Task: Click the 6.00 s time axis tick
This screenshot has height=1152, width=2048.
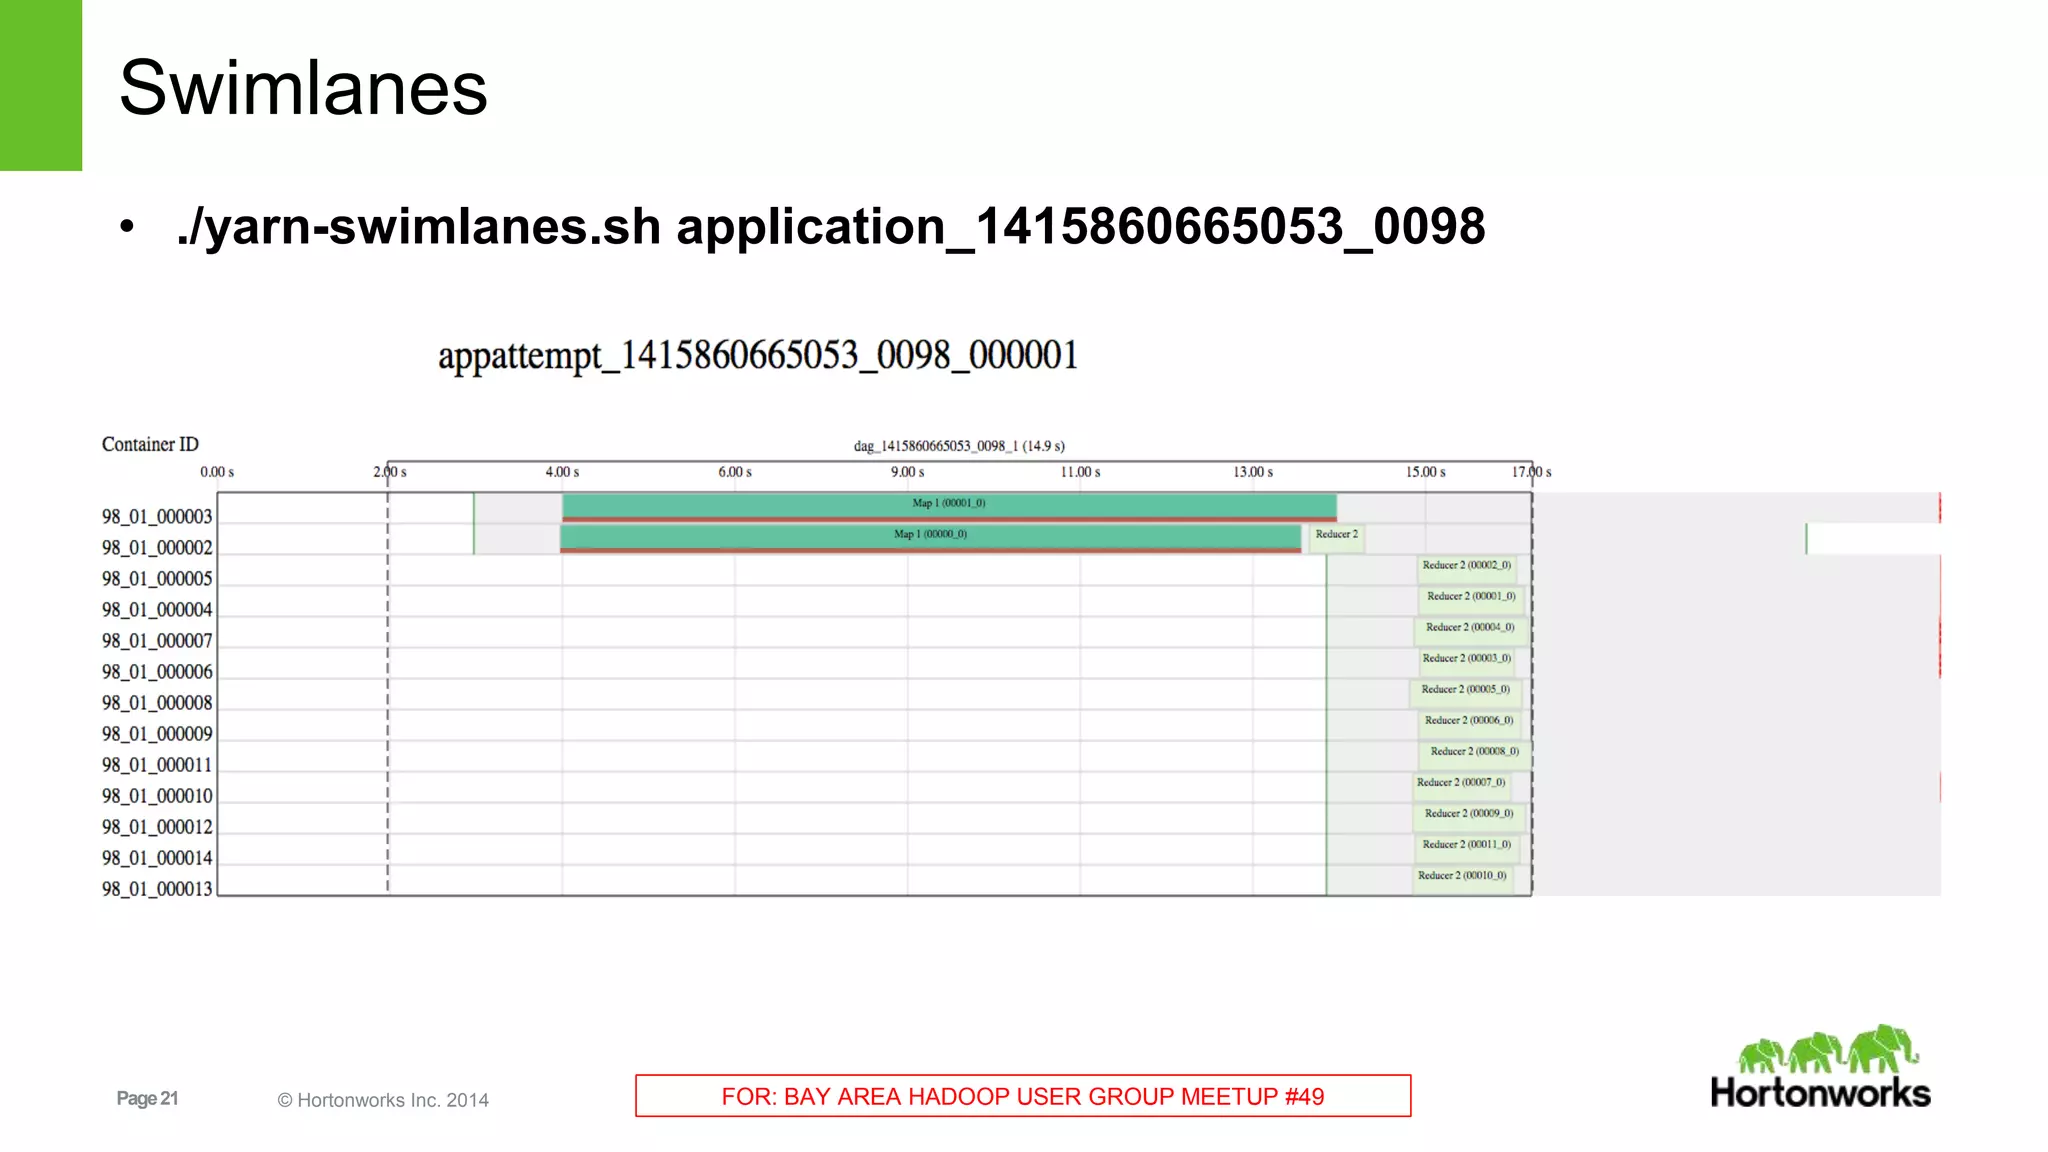Action: point(735,472)
